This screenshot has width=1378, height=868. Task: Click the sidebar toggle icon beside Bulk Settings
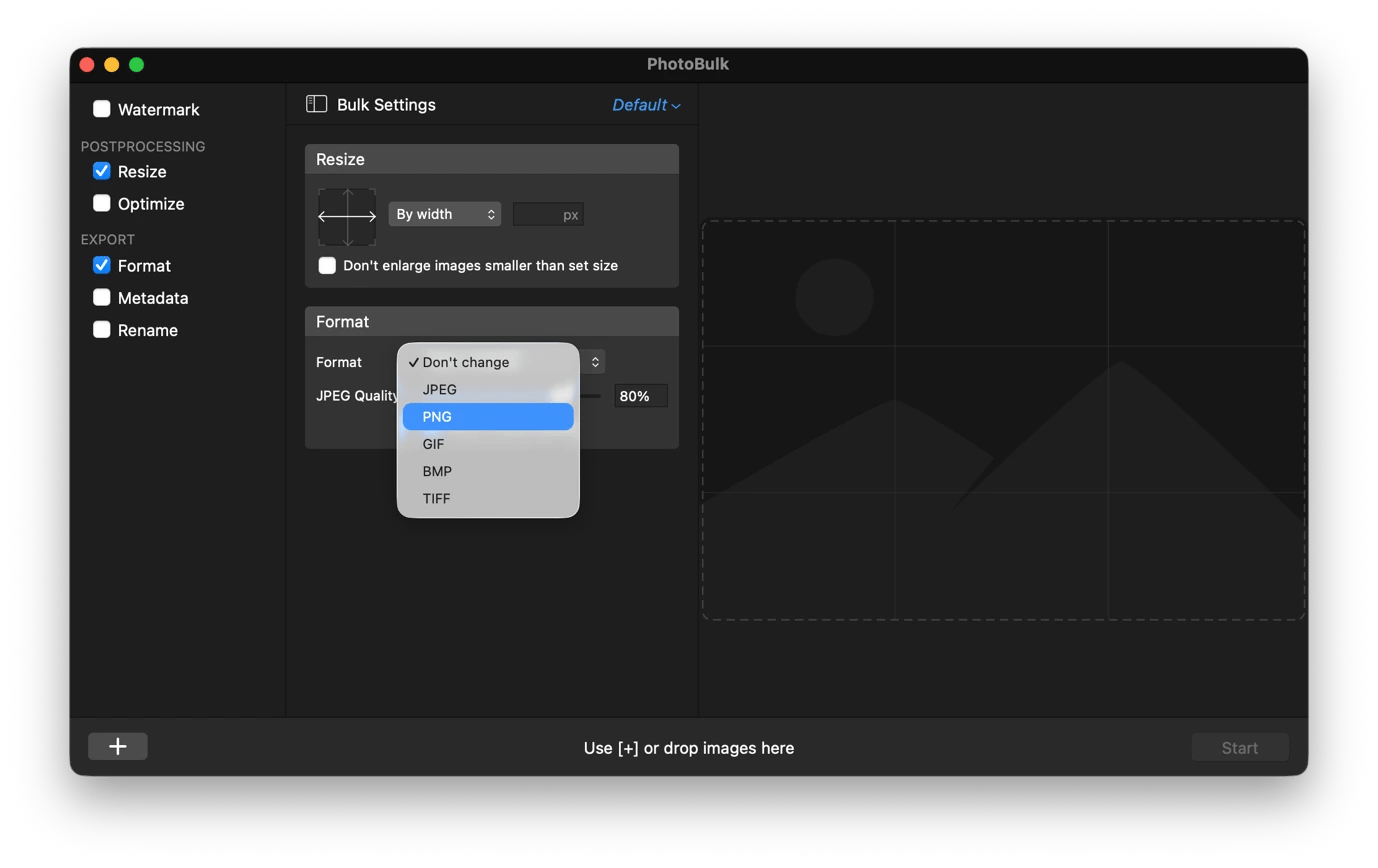317,104
